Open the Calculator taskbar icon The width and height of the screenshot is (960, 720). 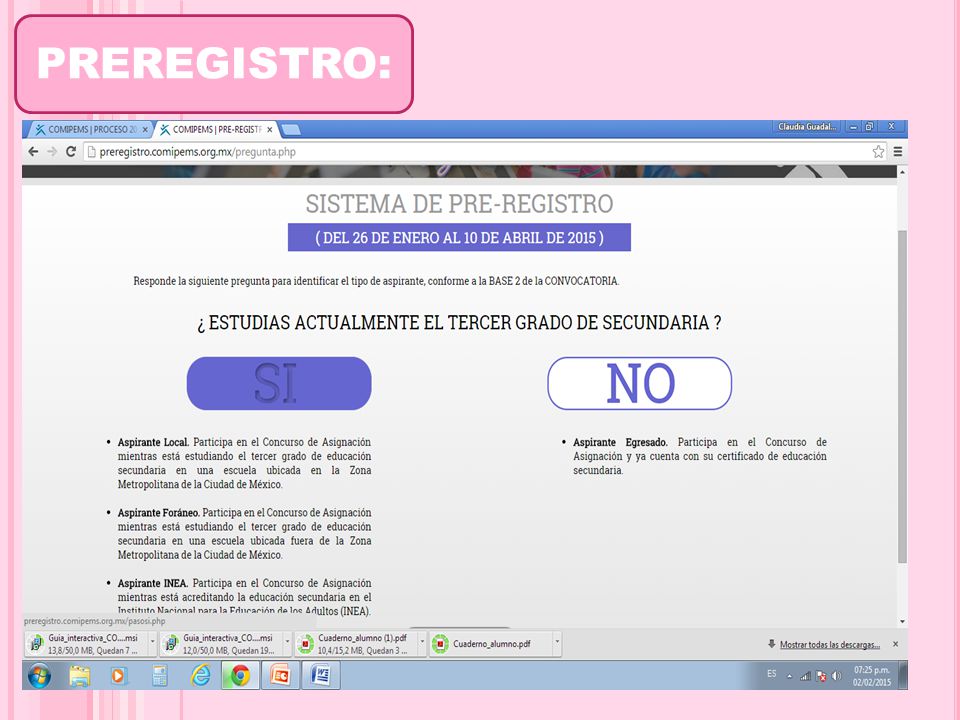160,675
